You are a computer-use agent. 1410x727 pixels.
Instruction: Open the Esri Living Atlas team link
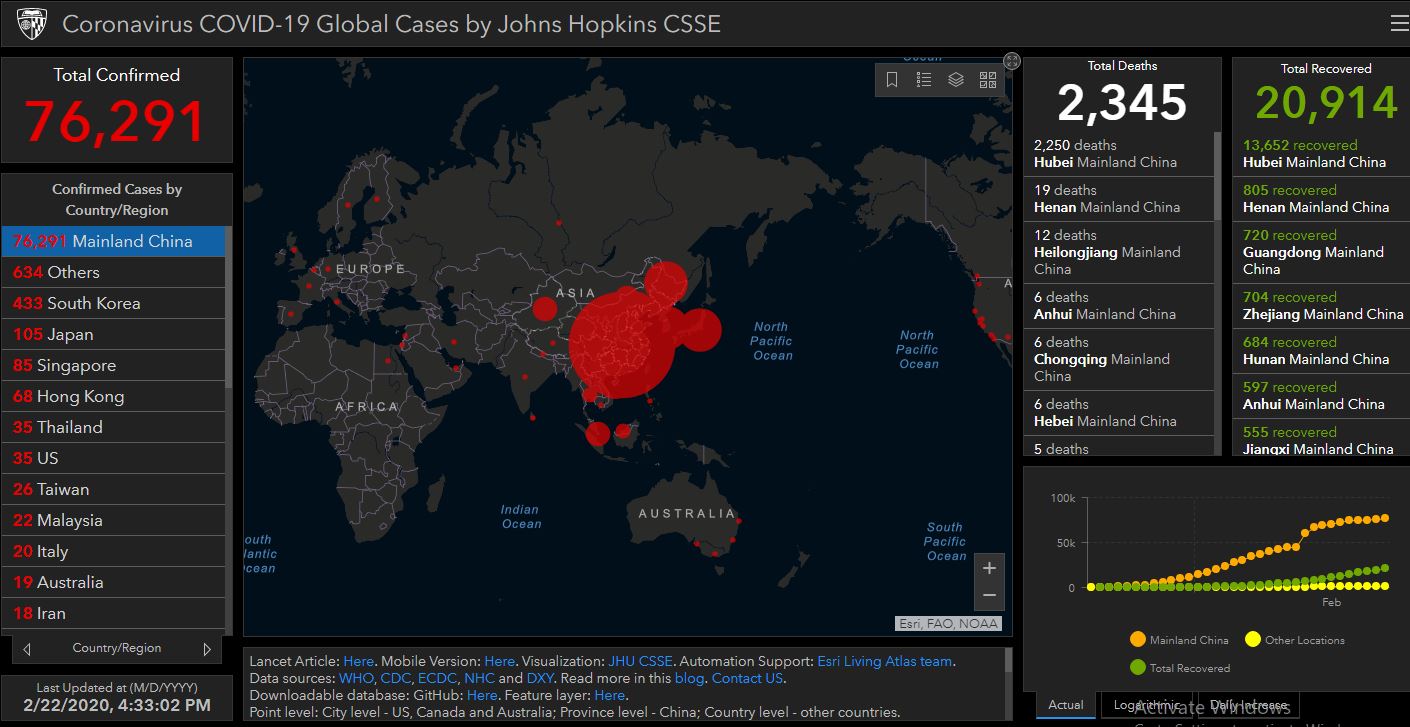(x=885, y=661)
